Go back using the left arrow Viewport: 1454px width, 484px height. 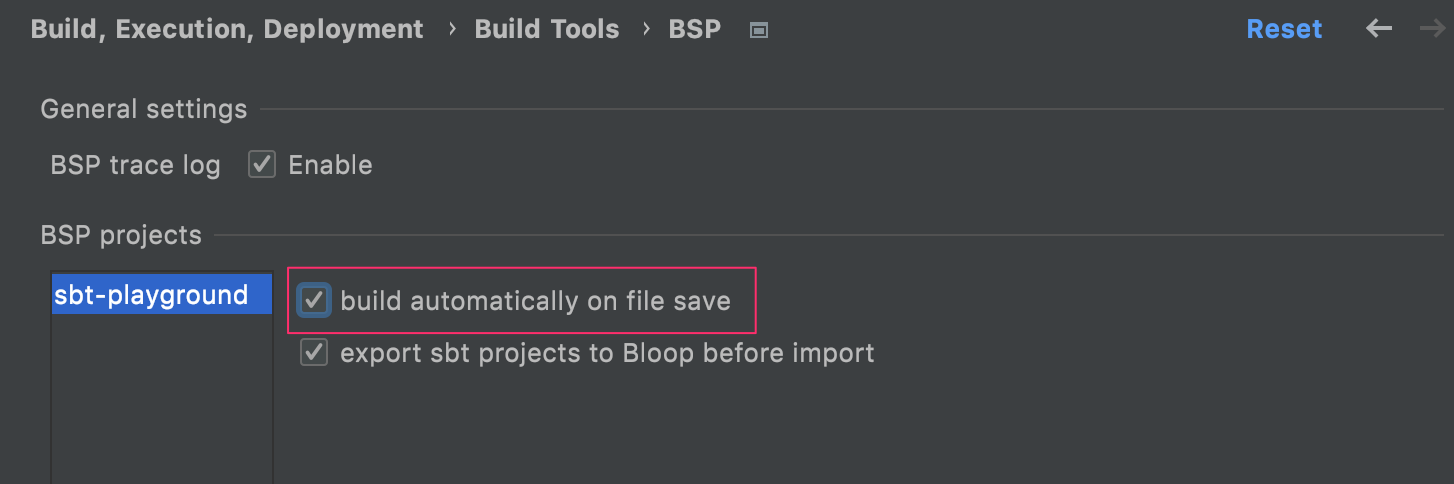point(1379,29)
